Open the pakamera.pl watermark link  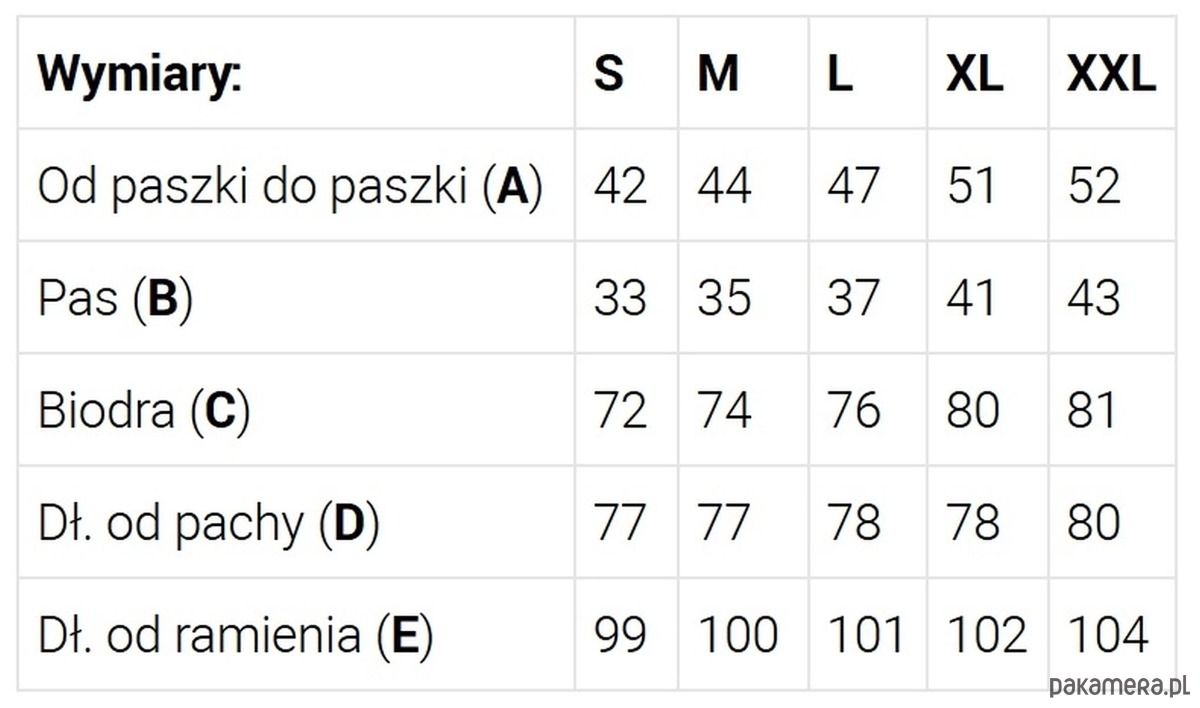[1119, 686]
